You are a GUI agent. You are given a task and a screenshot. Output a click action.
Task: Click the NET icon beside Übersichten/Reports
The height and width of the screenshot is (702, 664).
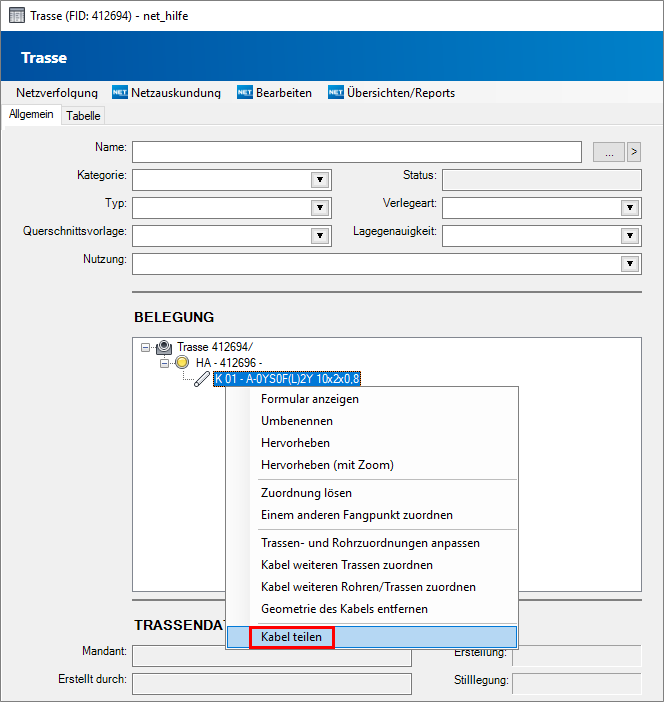point(336,93)
